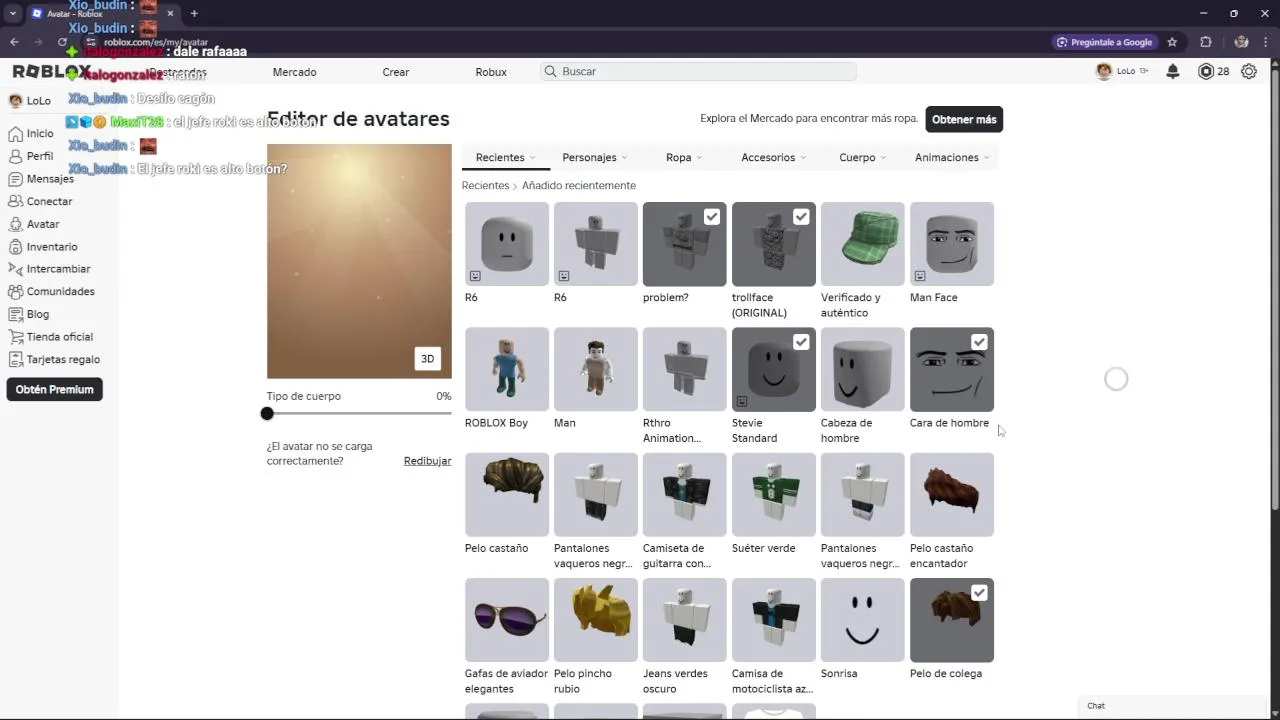Click the Conectar icon in sidebar

(16, 201)
